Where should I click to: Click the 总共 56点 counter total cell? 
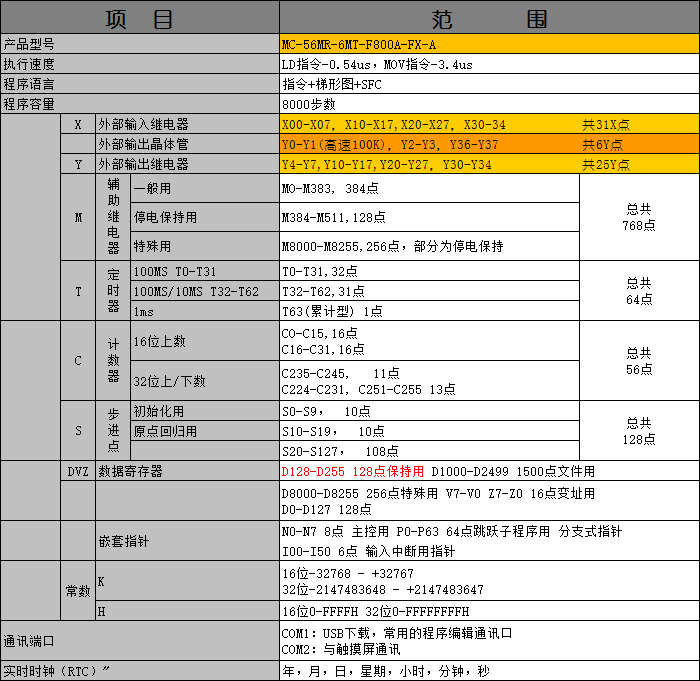pyautogui.click(x=639, y=361)
